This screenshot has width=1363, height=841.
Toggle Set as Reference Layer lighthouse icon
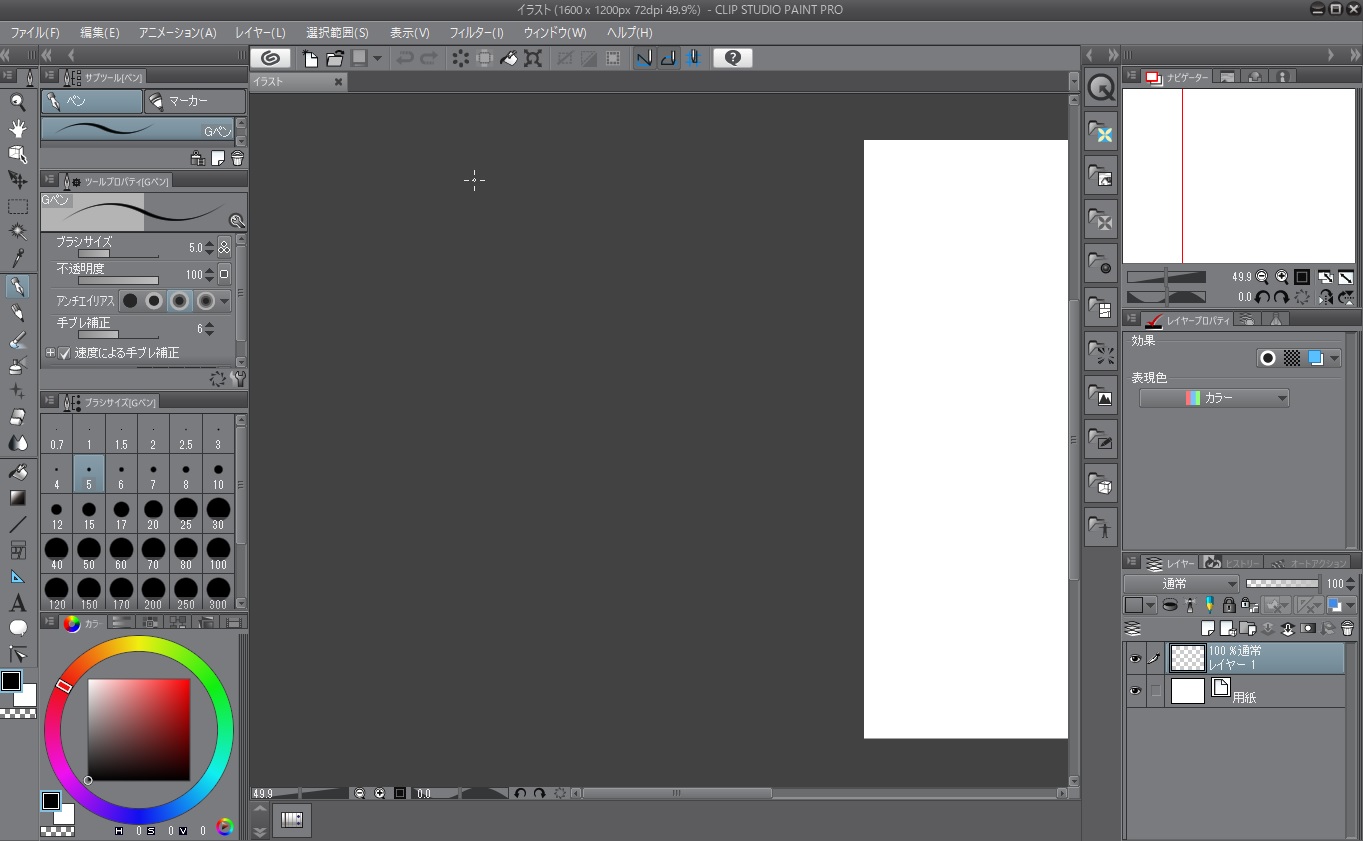[1190, 605]
